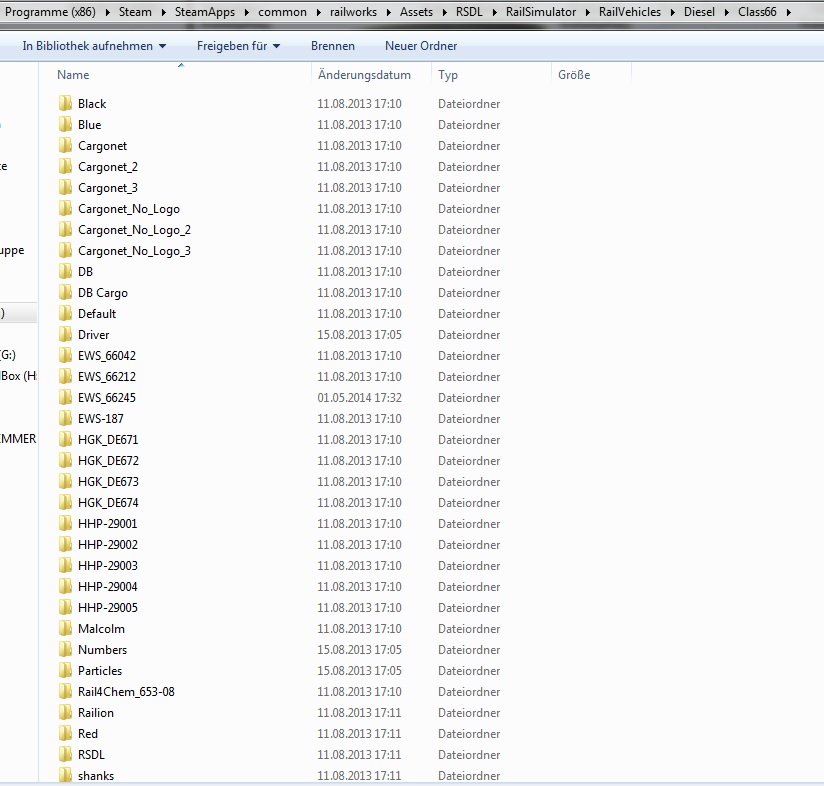Select the Cargonet_No_Logo_2 folder name
Viewport: 824px width, 786px height.
coord(134,230)
